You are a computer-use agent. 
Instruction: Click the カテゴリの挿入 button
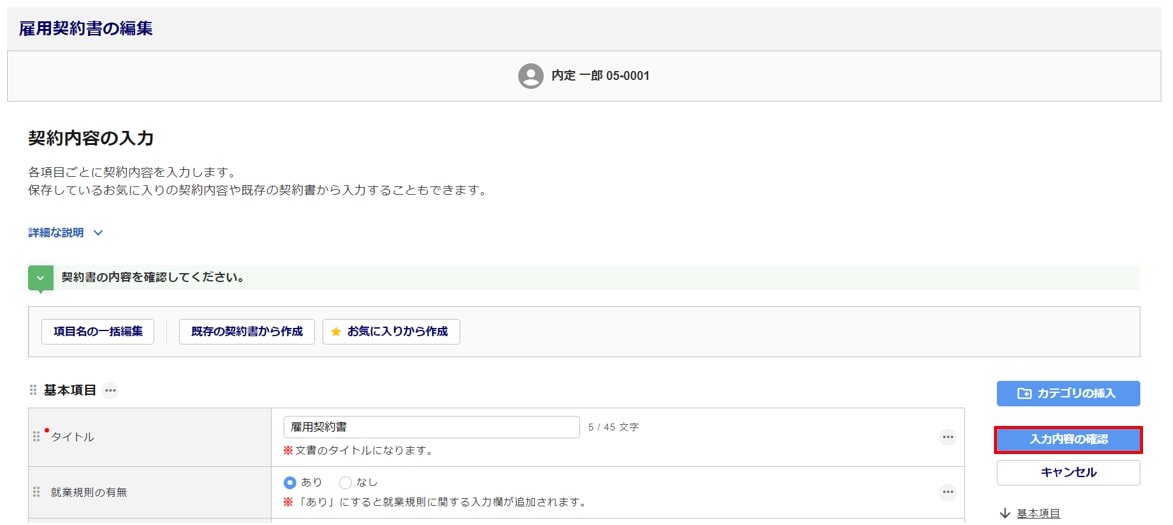tap(1067, 393)
